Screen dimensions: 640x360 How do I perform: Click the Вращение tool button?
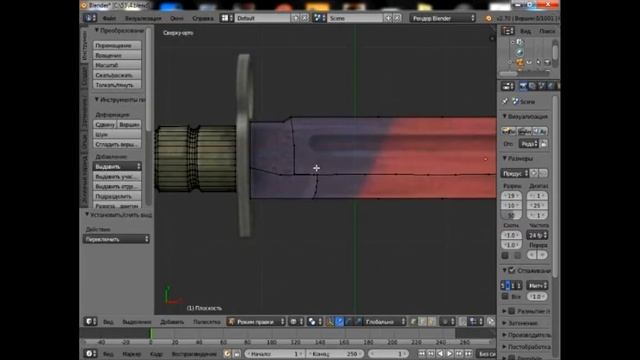click(117, 55)
